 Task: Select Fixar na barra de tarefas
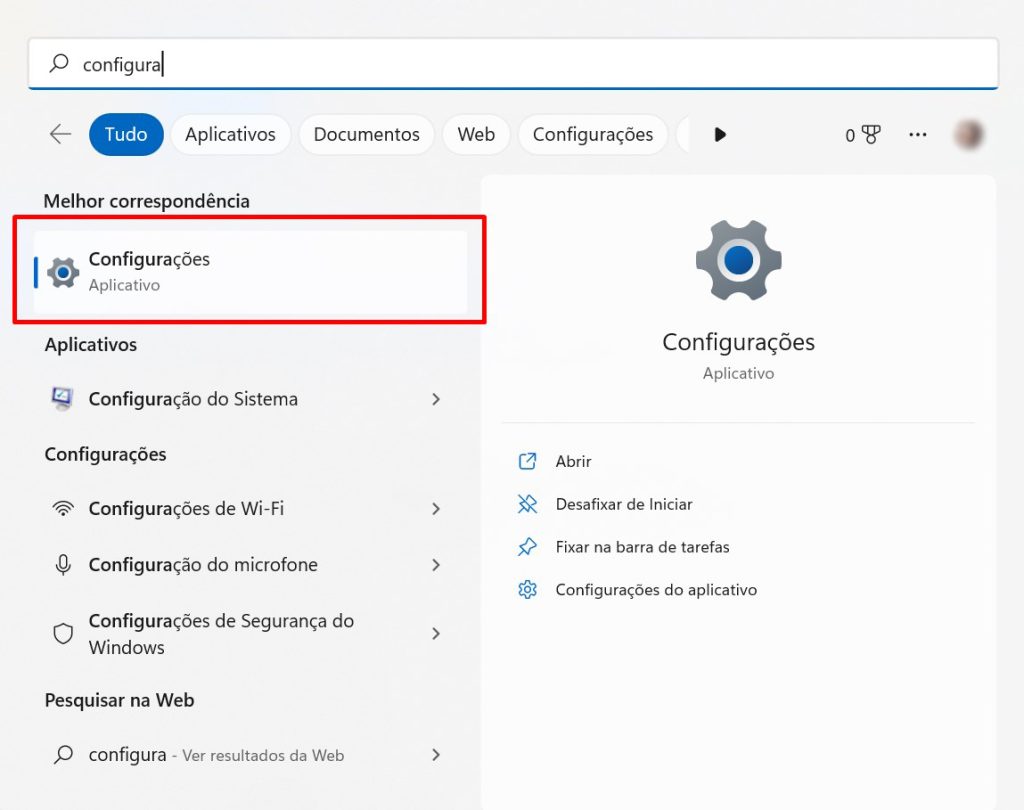[642, 547]
